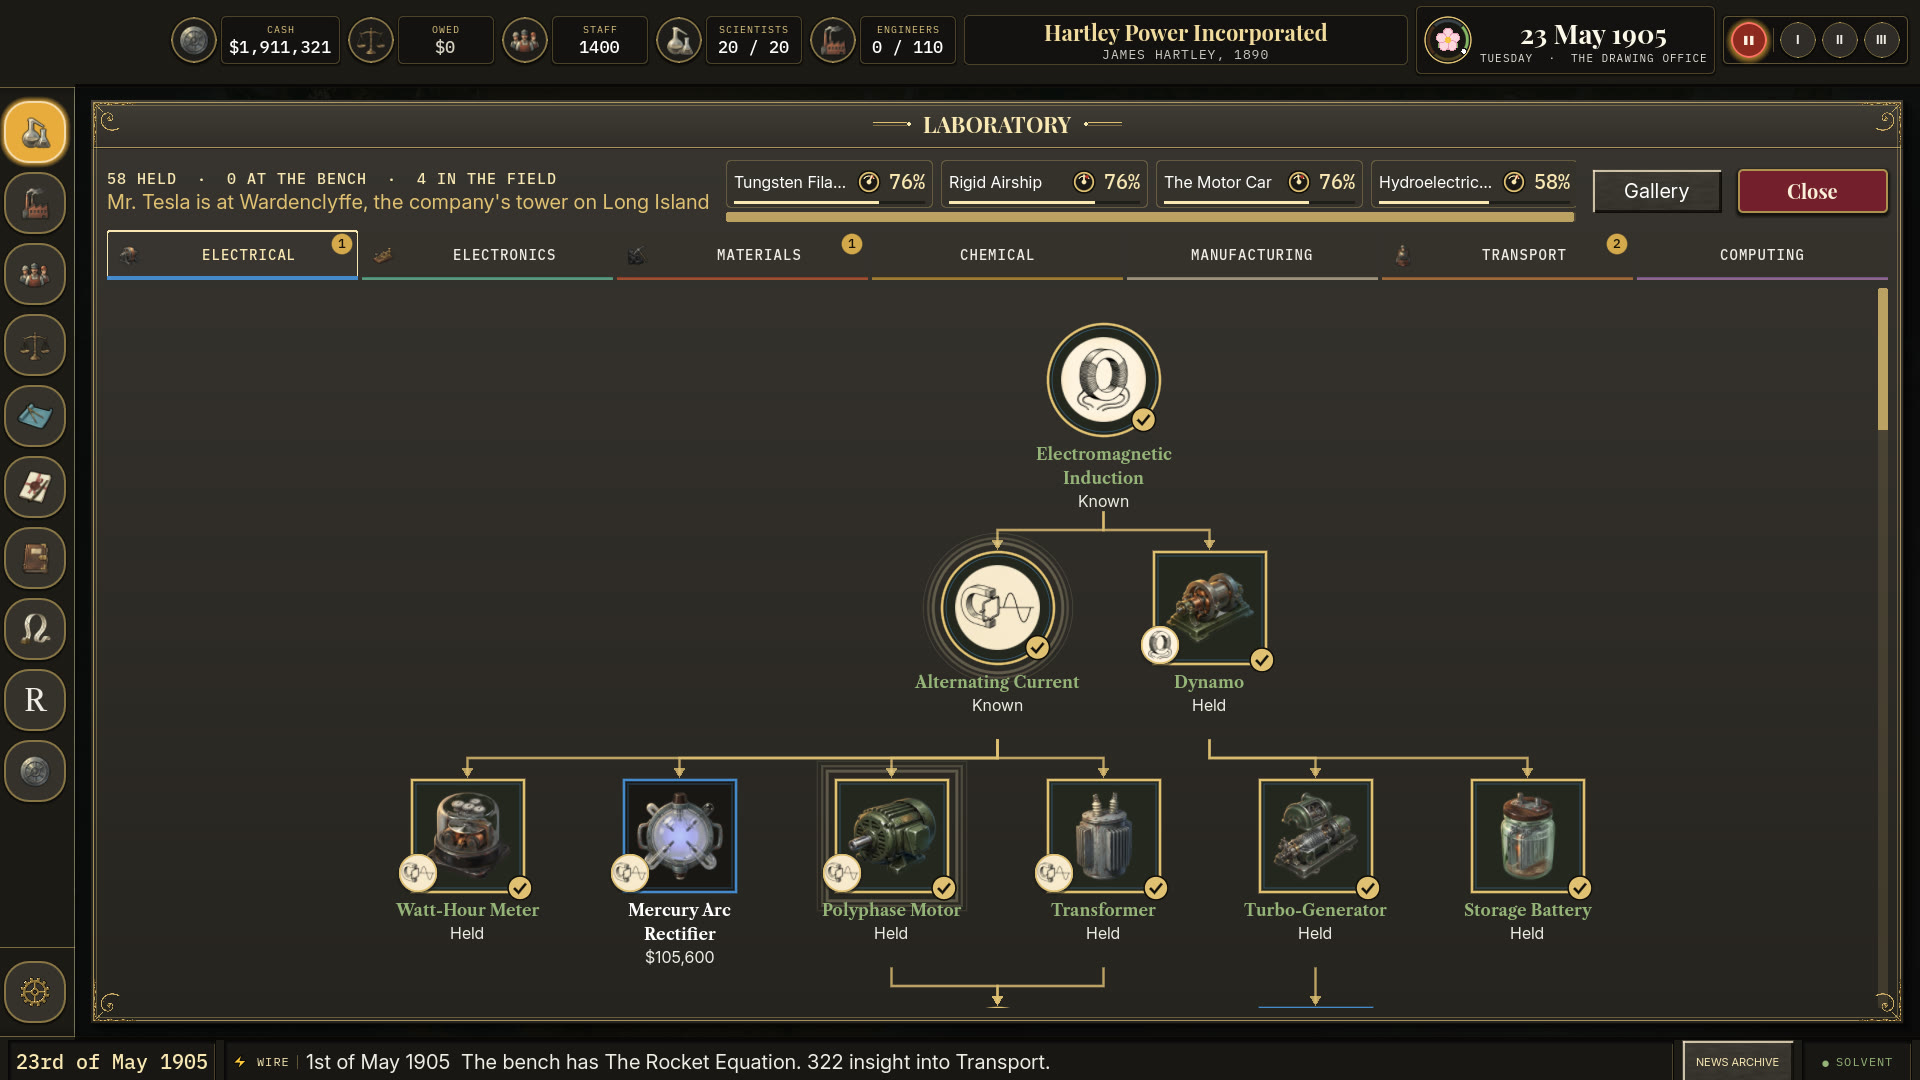
Task: Switch to the Manufacturing tab
Action: (1252, 255)
